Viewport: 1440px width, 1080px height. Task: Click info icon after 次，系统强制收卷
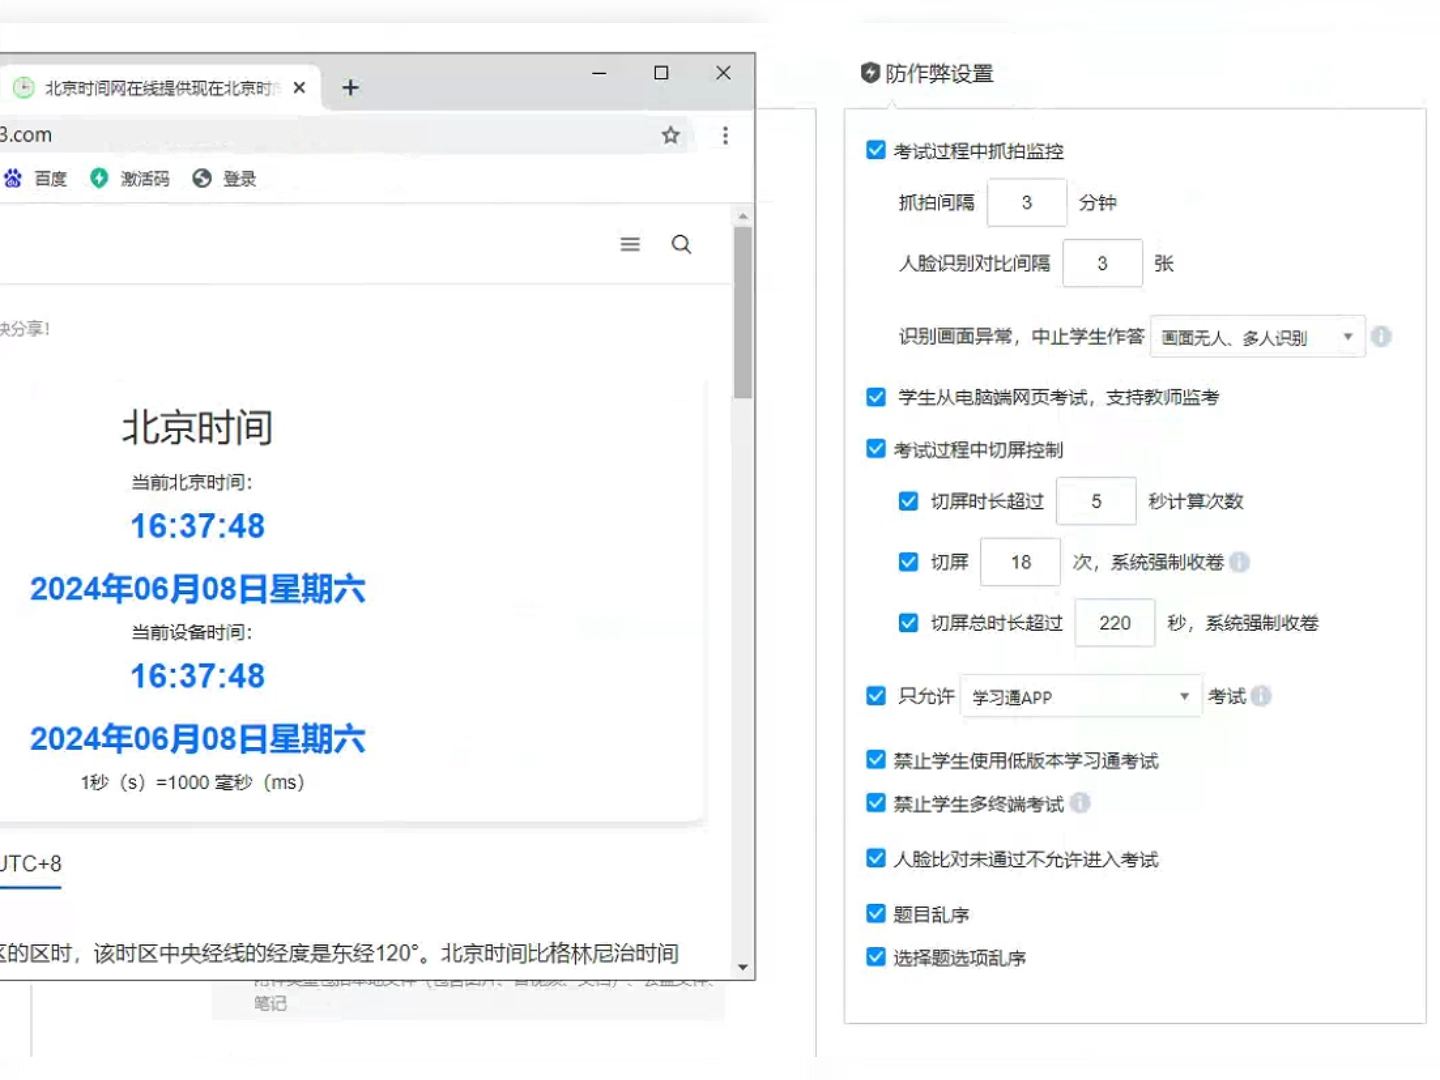1240,562
